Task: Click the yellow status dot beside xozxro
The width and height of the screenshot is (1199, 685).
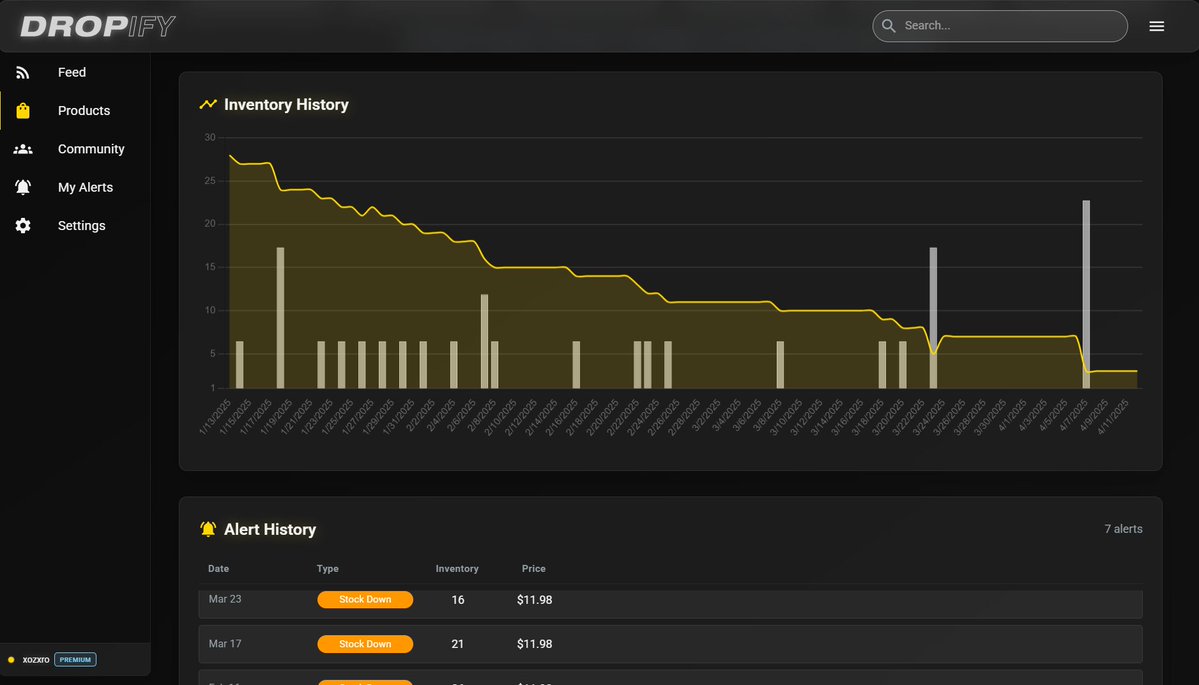Action: (x=11, y=660)
